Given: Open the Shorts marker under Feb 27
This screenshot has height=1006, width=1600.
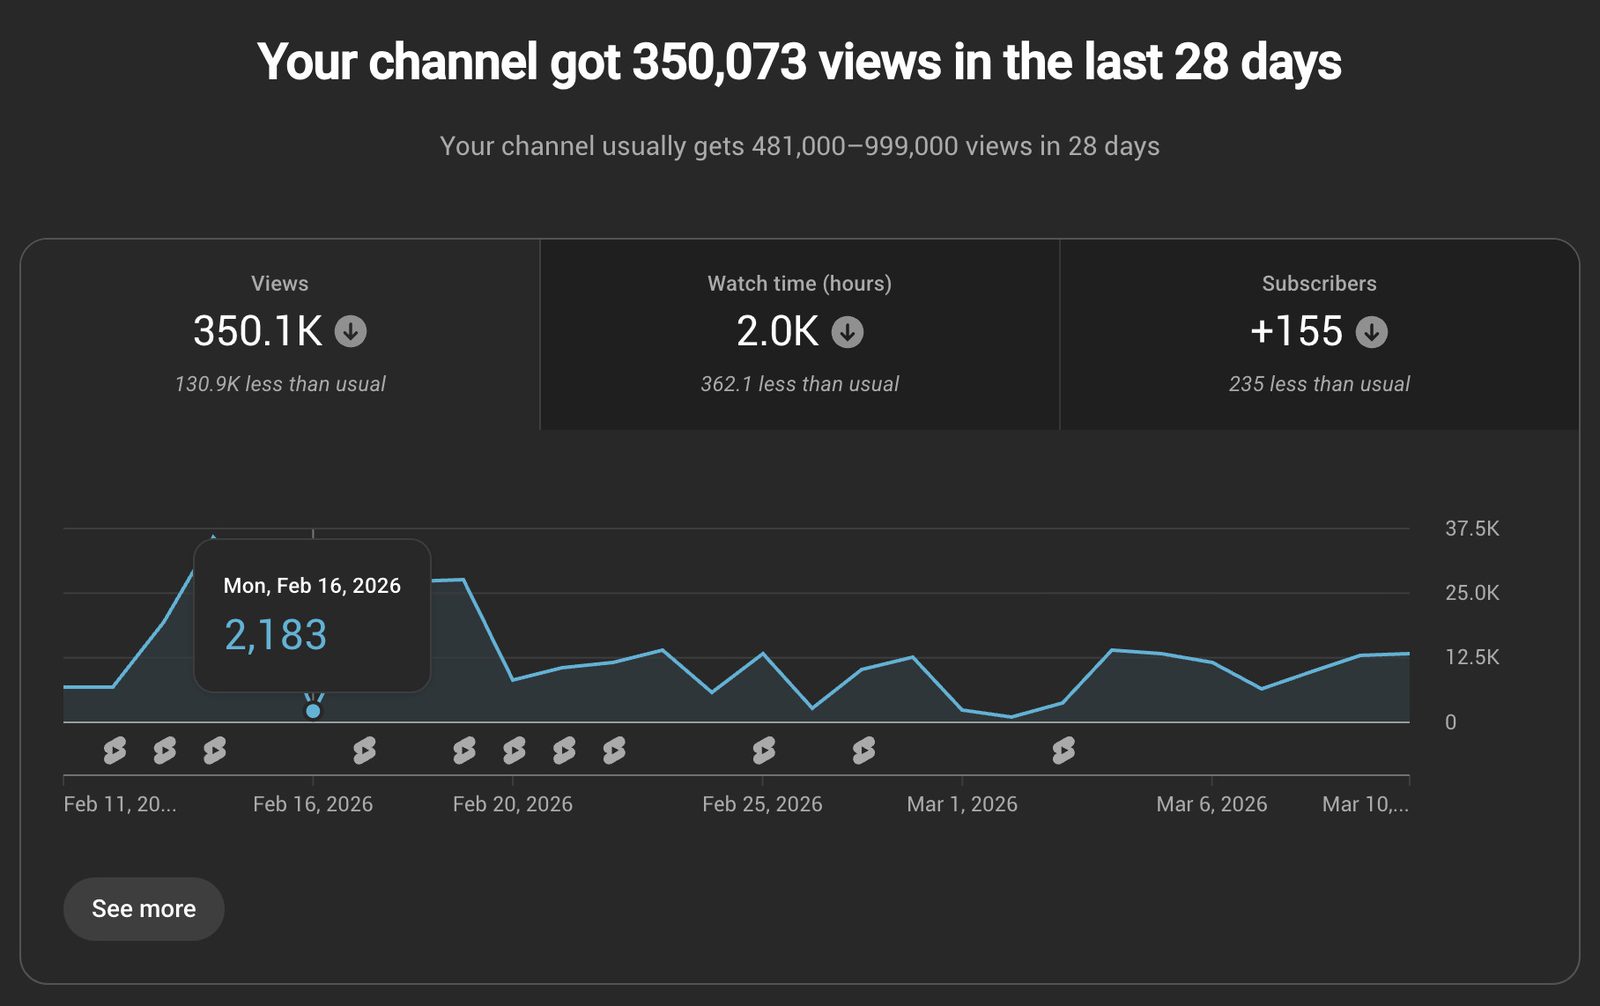Looking at the screenshot, I should coord(864,750).
